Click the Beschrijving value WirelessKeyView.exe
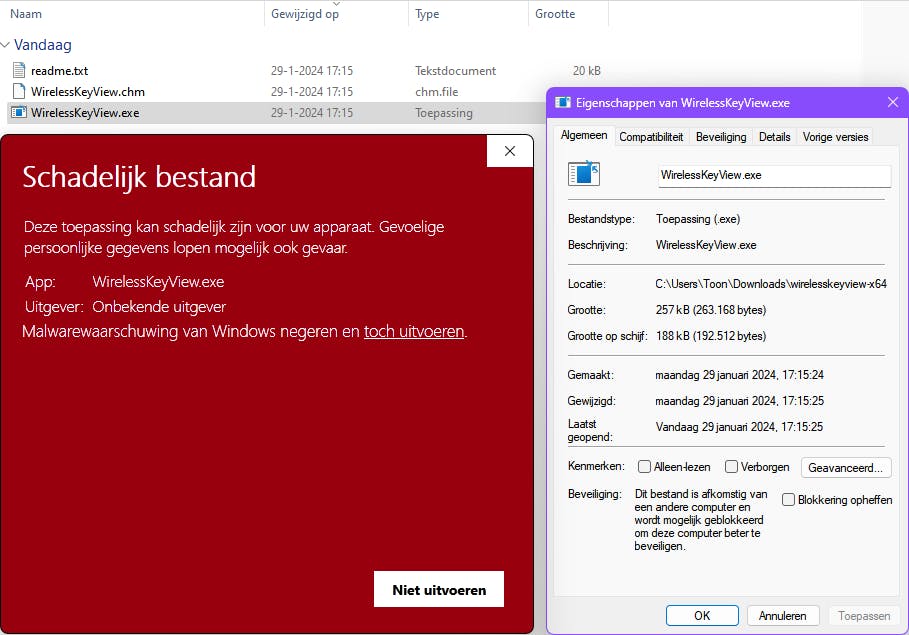The width and height of the screenshot is (909, 635). 706,245
